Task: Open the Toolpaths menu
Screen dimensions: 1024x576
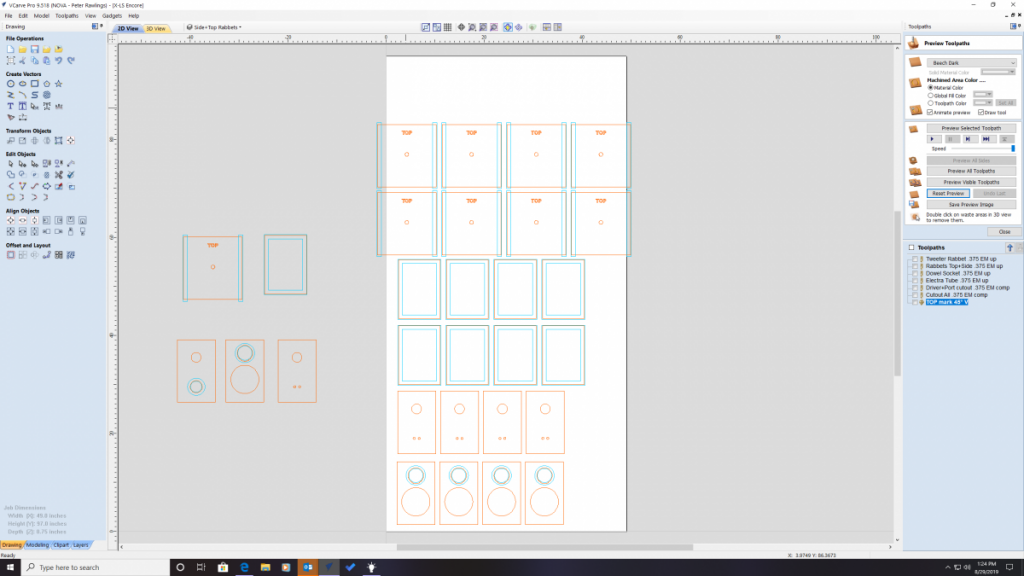Action: click(66, 16)
